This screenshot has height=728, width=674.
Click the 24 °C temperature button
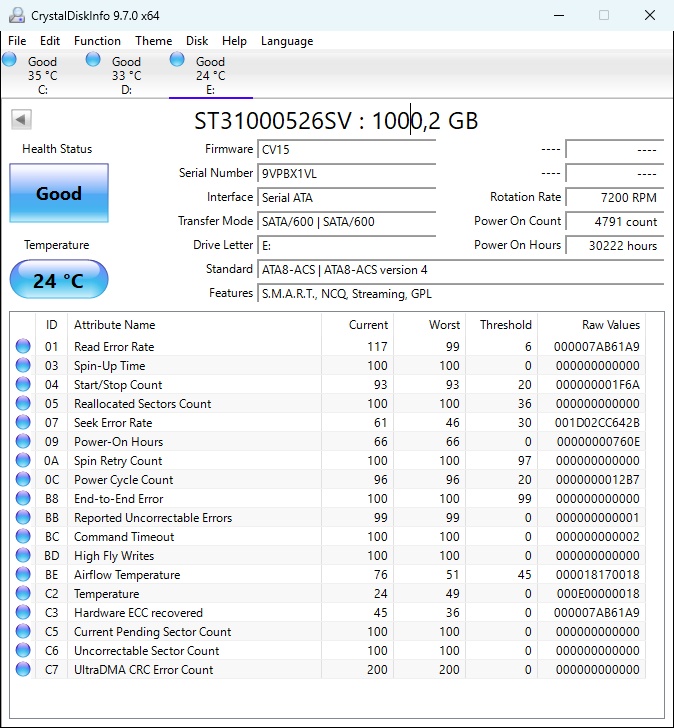click(x=59, y=280)
